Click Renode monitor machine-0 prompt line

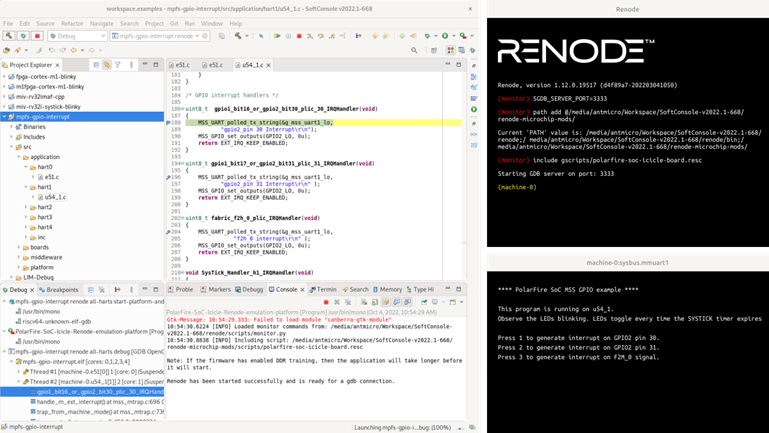click(517, 187)
